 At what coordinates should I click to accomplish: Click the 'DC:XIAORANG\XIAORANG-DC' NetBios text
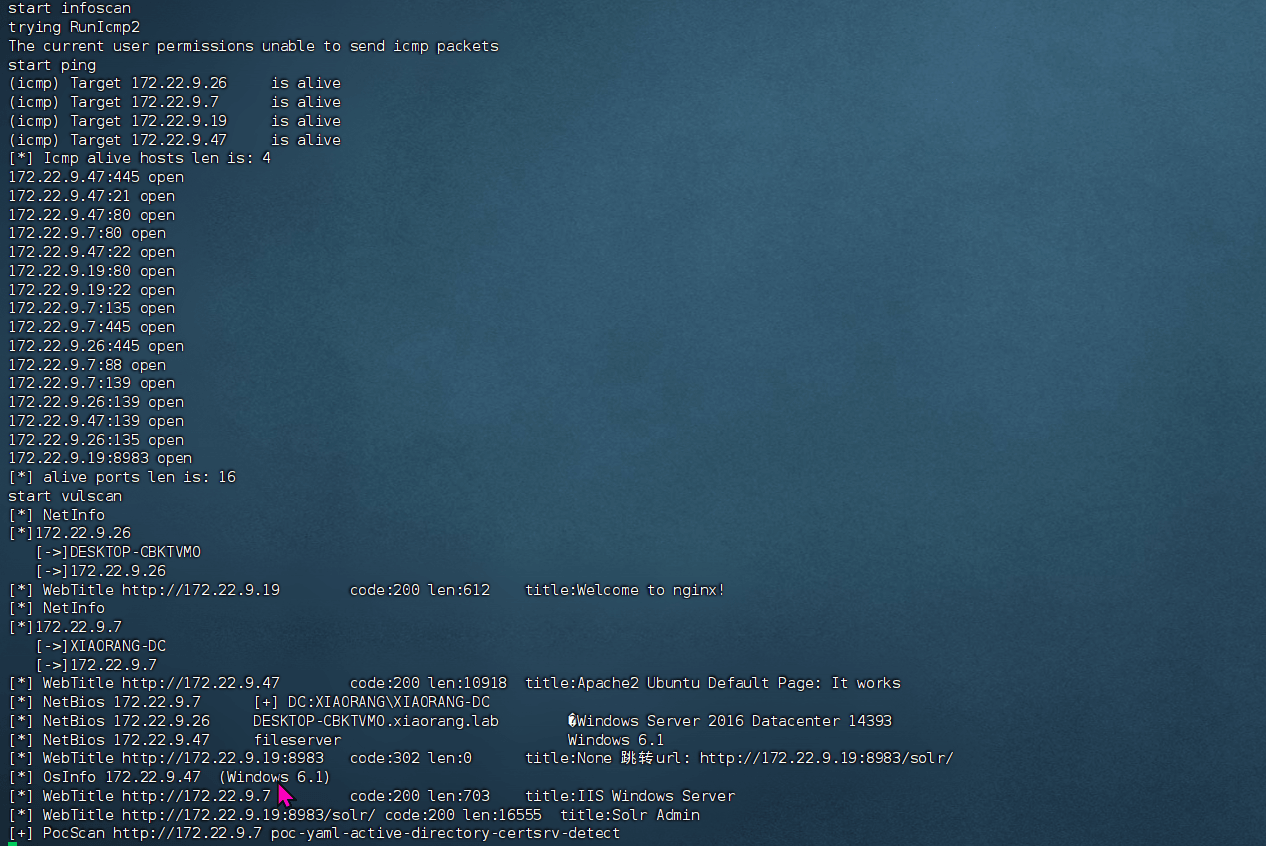[x=389, y=702]
